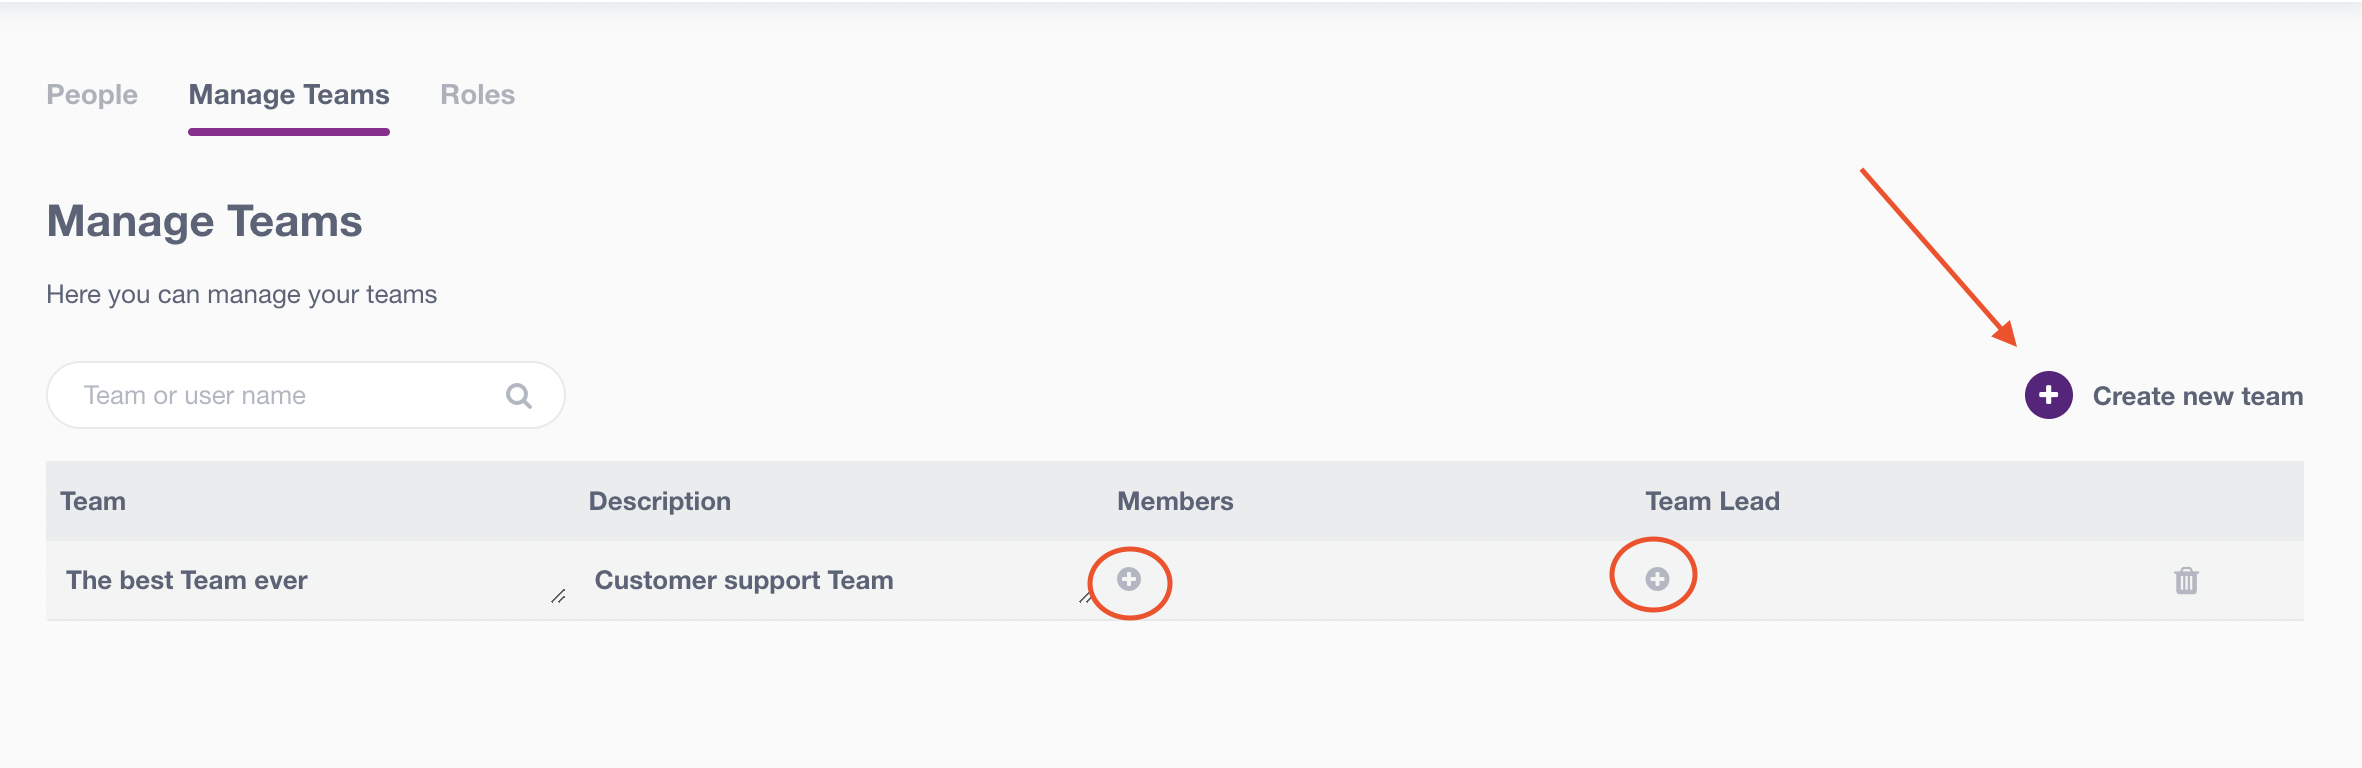The image size is (2362, 768).
Task: Click the Members column header
Action: (x=1175, y=501)
